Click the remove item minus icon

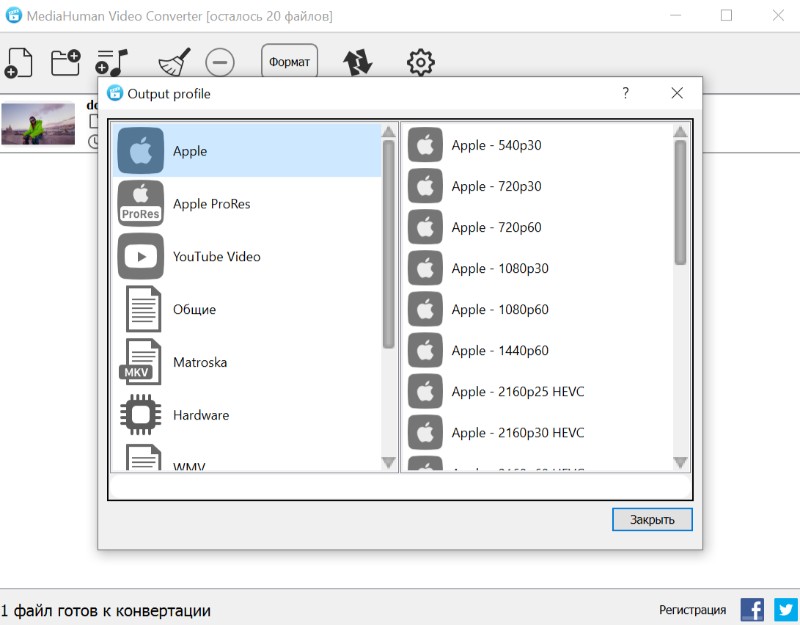point(220,62)
